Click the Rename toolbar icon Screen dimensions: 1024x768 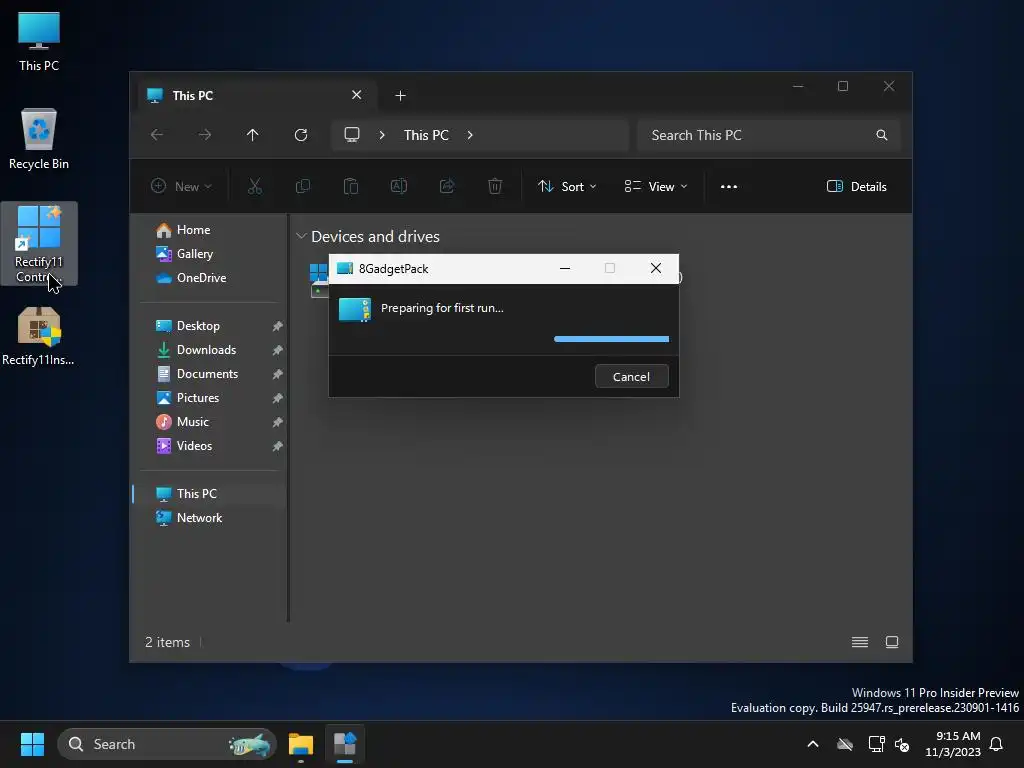[x=398, y=187]
